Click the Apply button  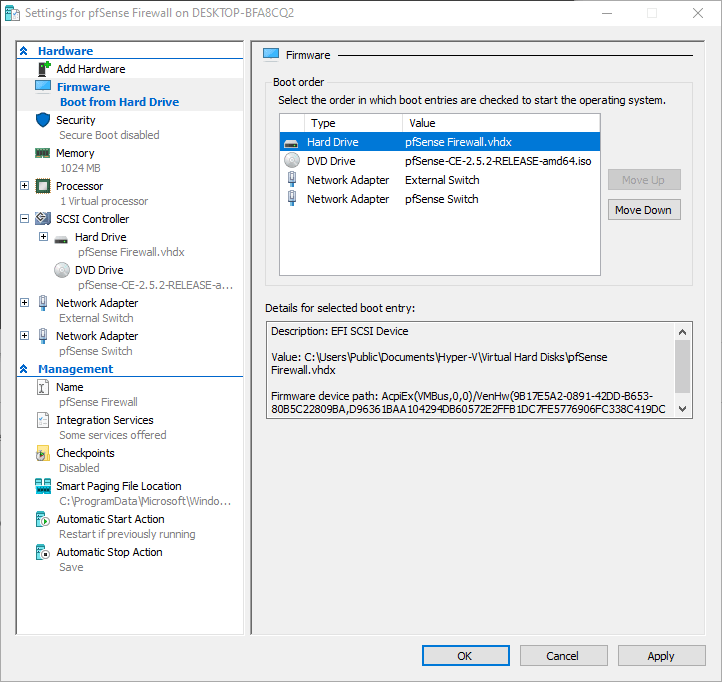click(661, 656)
